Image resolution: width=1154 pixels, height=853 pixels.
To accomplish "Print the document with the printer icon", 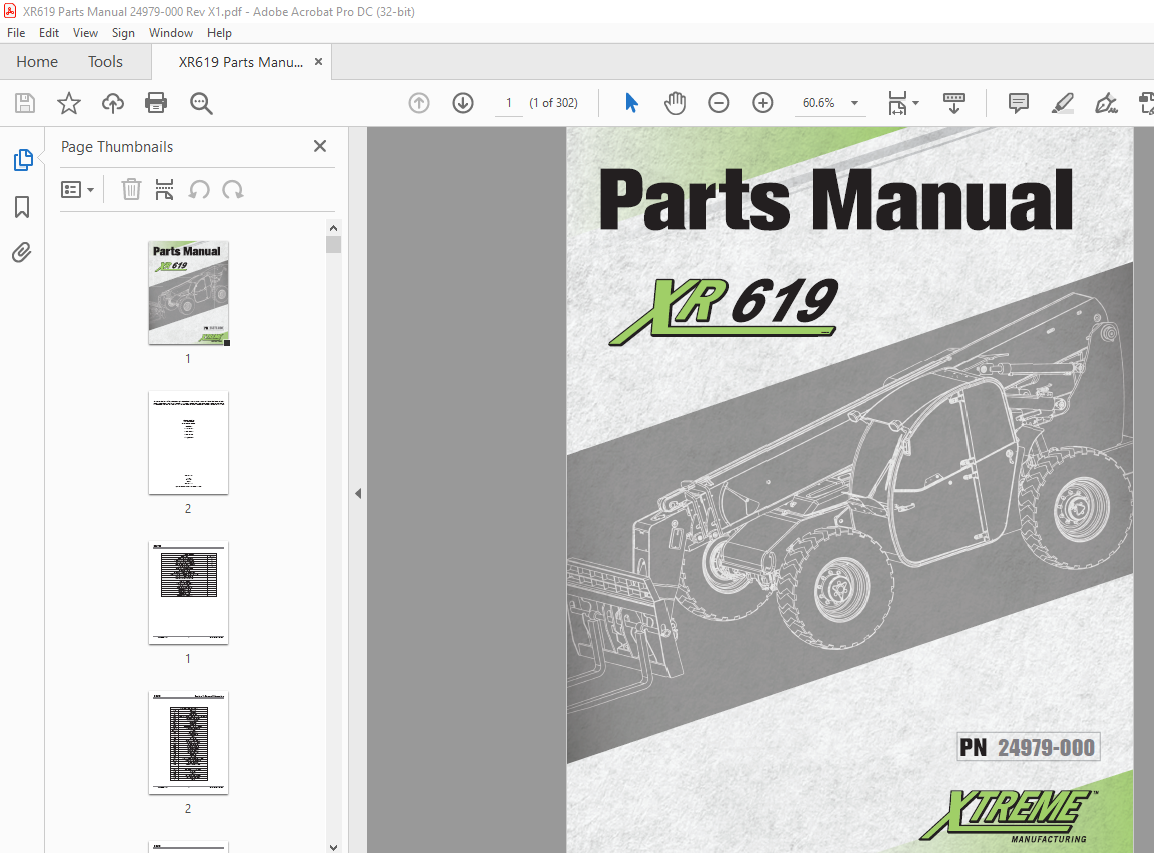I will click(x=156, y=103).
